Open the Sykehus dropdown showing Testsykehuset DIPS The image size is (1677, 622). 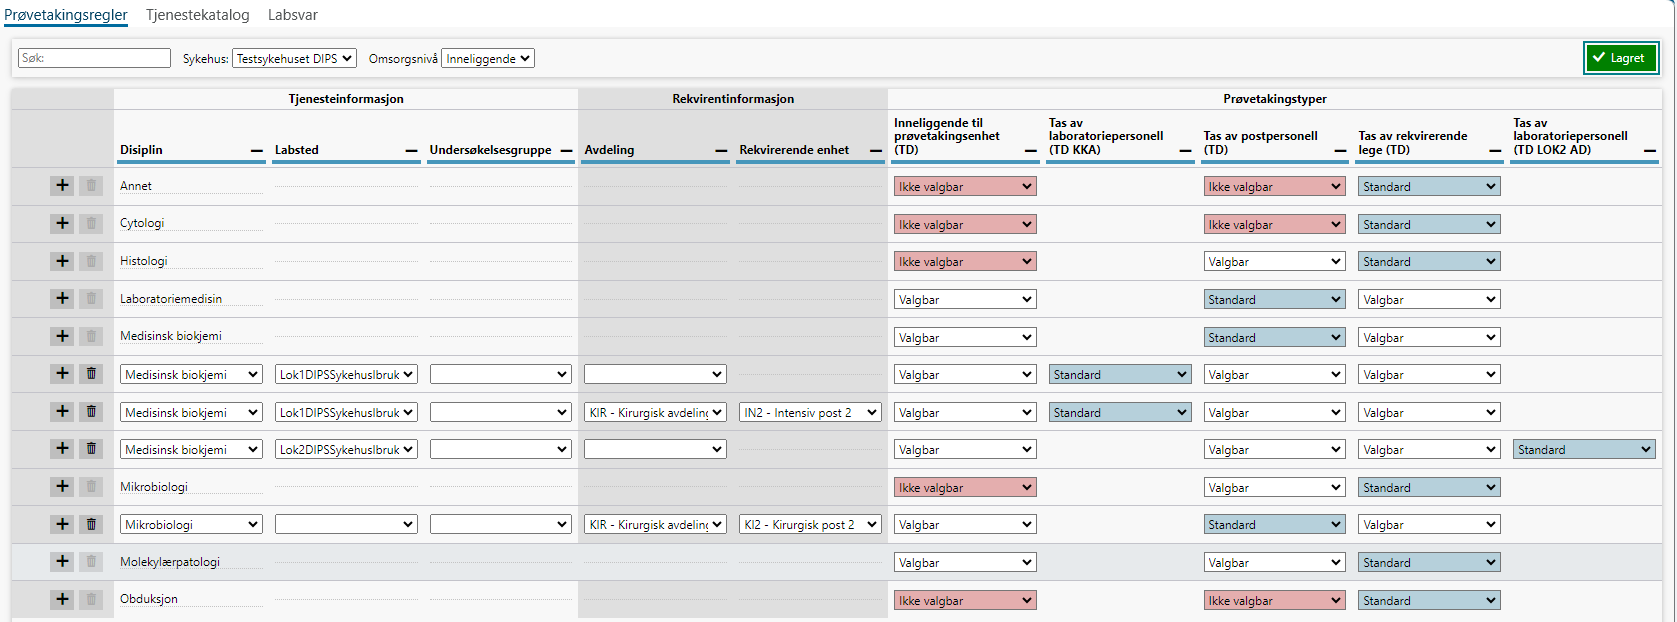(x=294, y=59)
